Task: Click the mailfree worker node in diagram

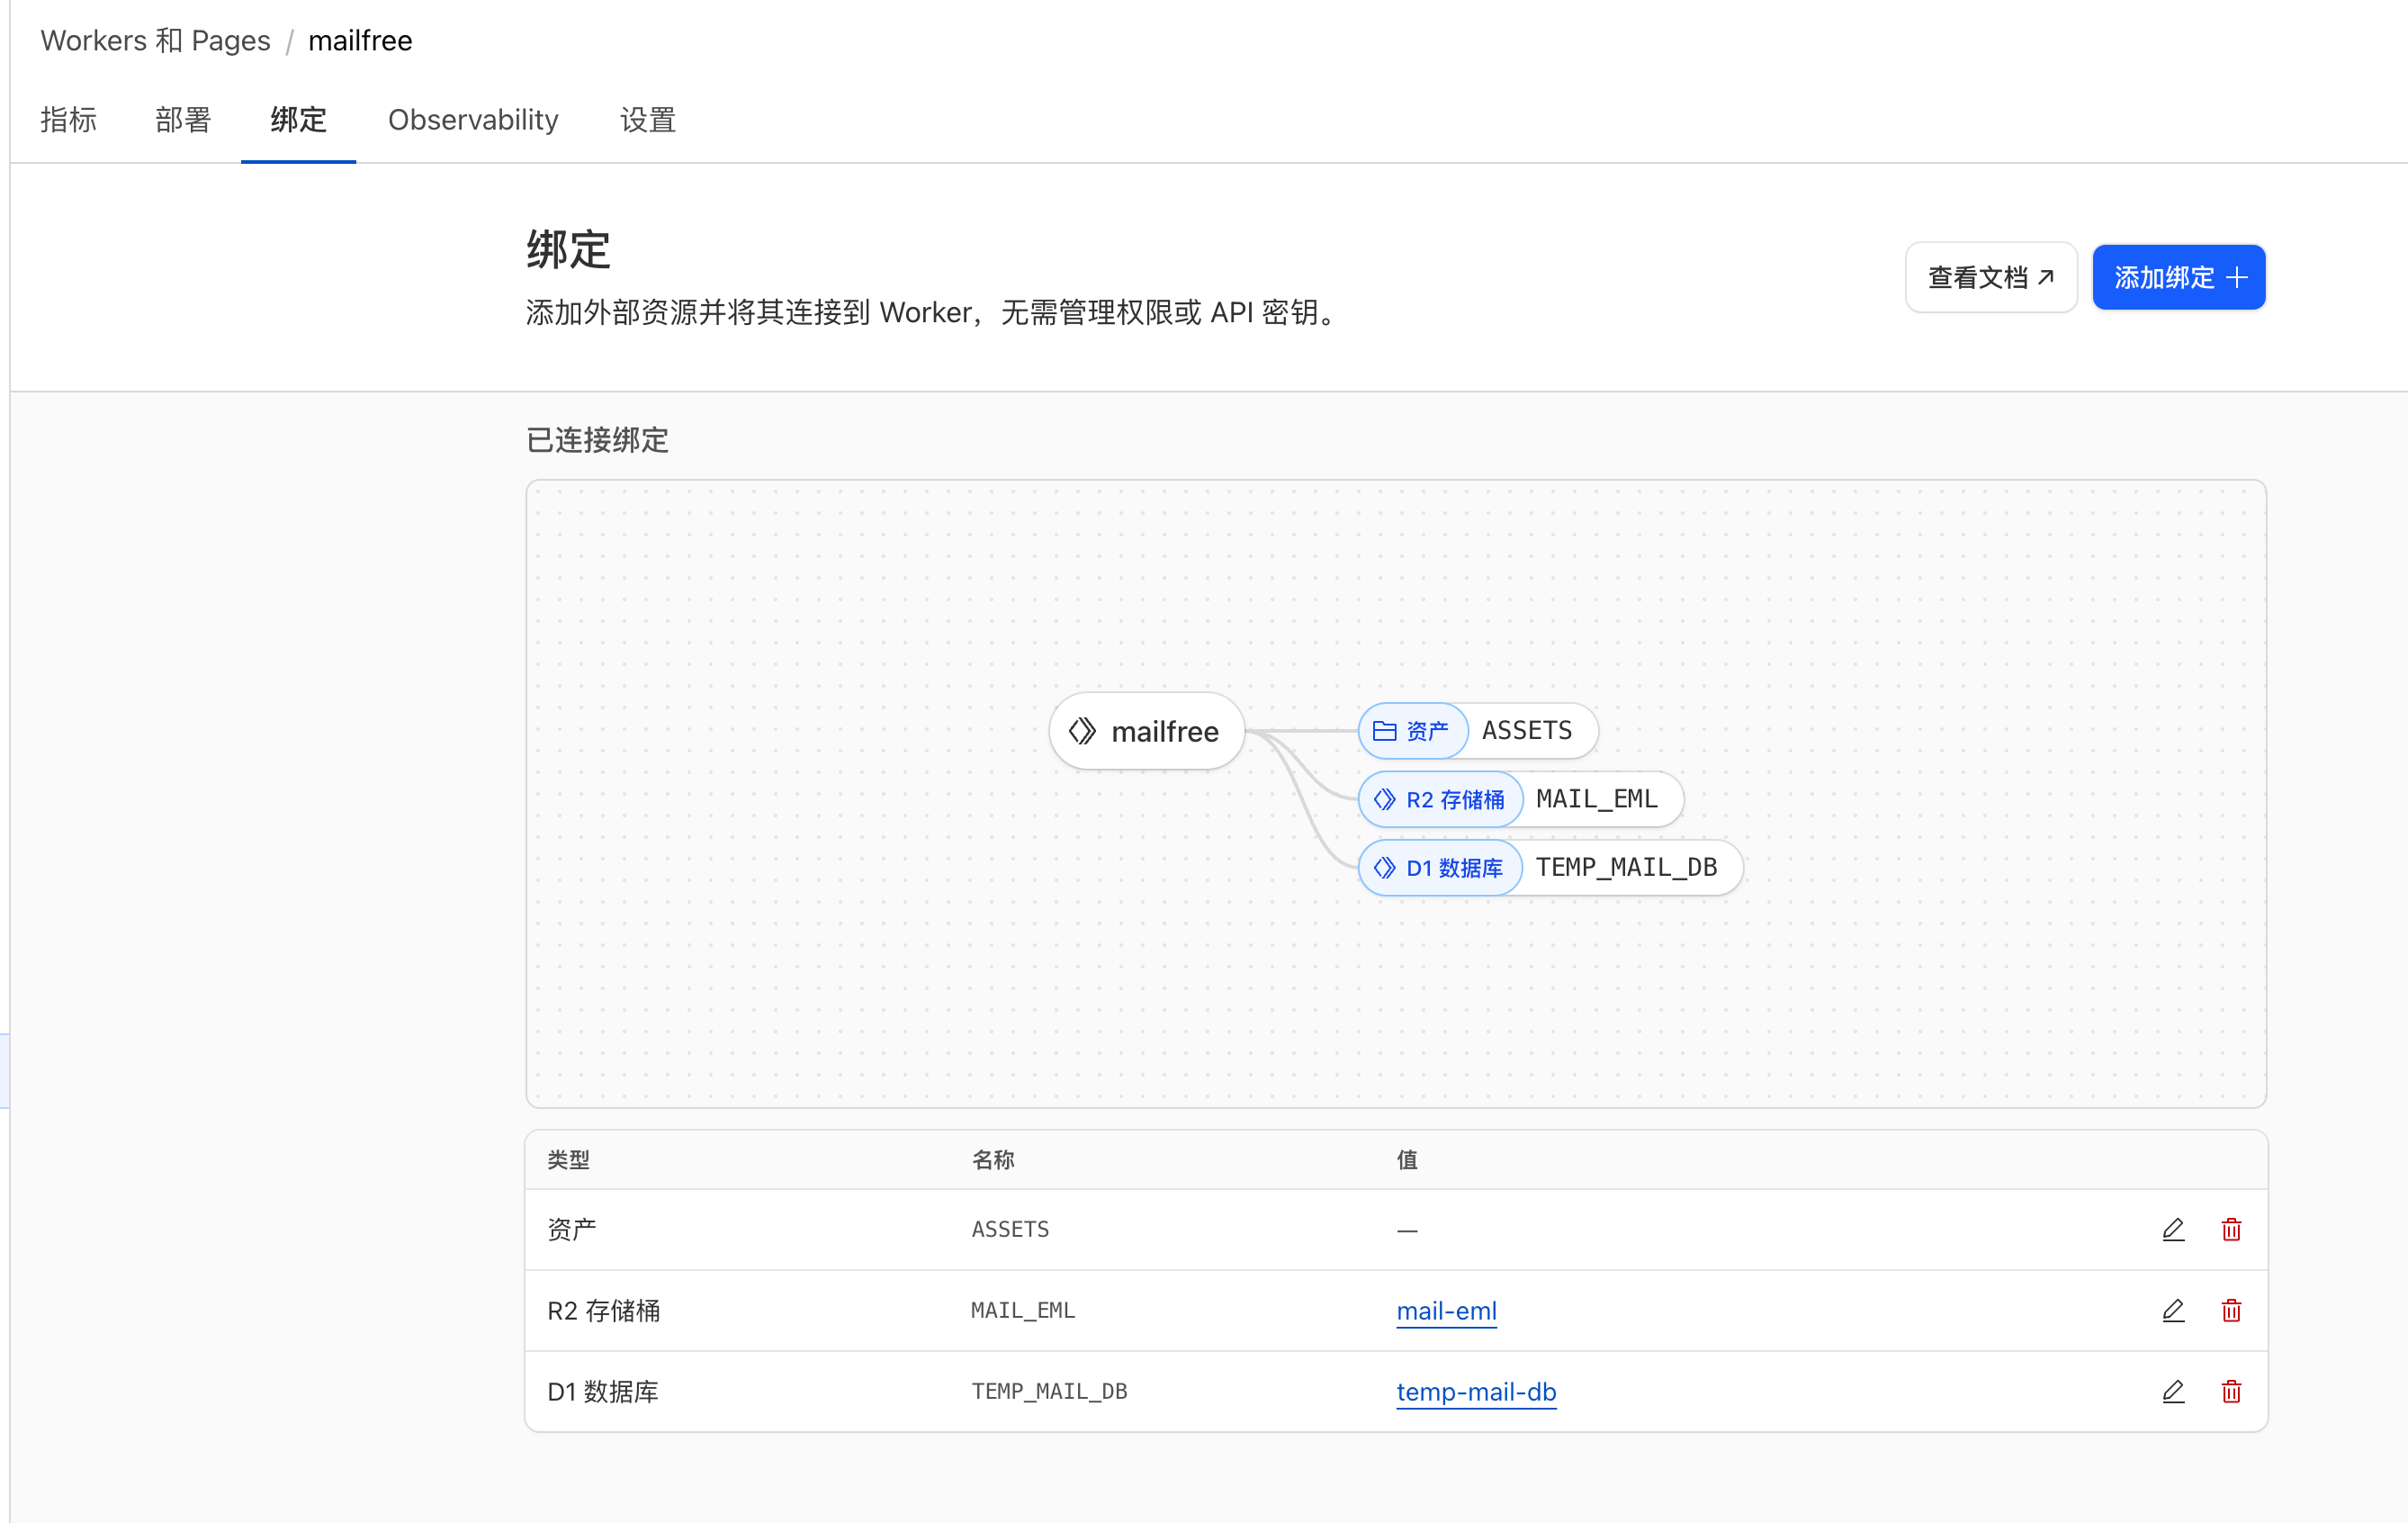Action: tap(1146, 731)
